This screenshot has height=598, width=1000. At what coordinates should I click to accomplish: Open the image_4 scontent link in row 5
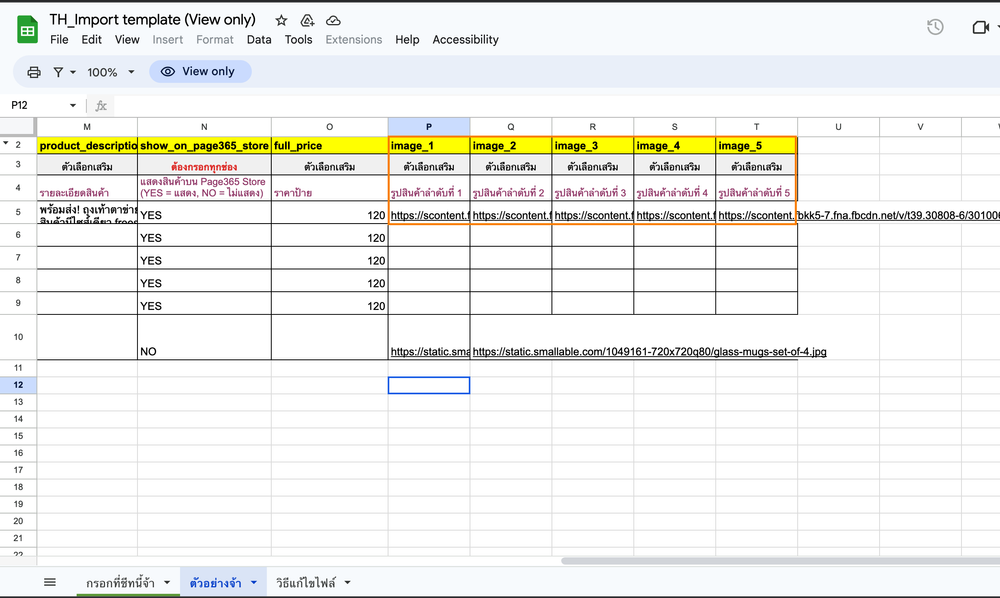click(675, 215)
